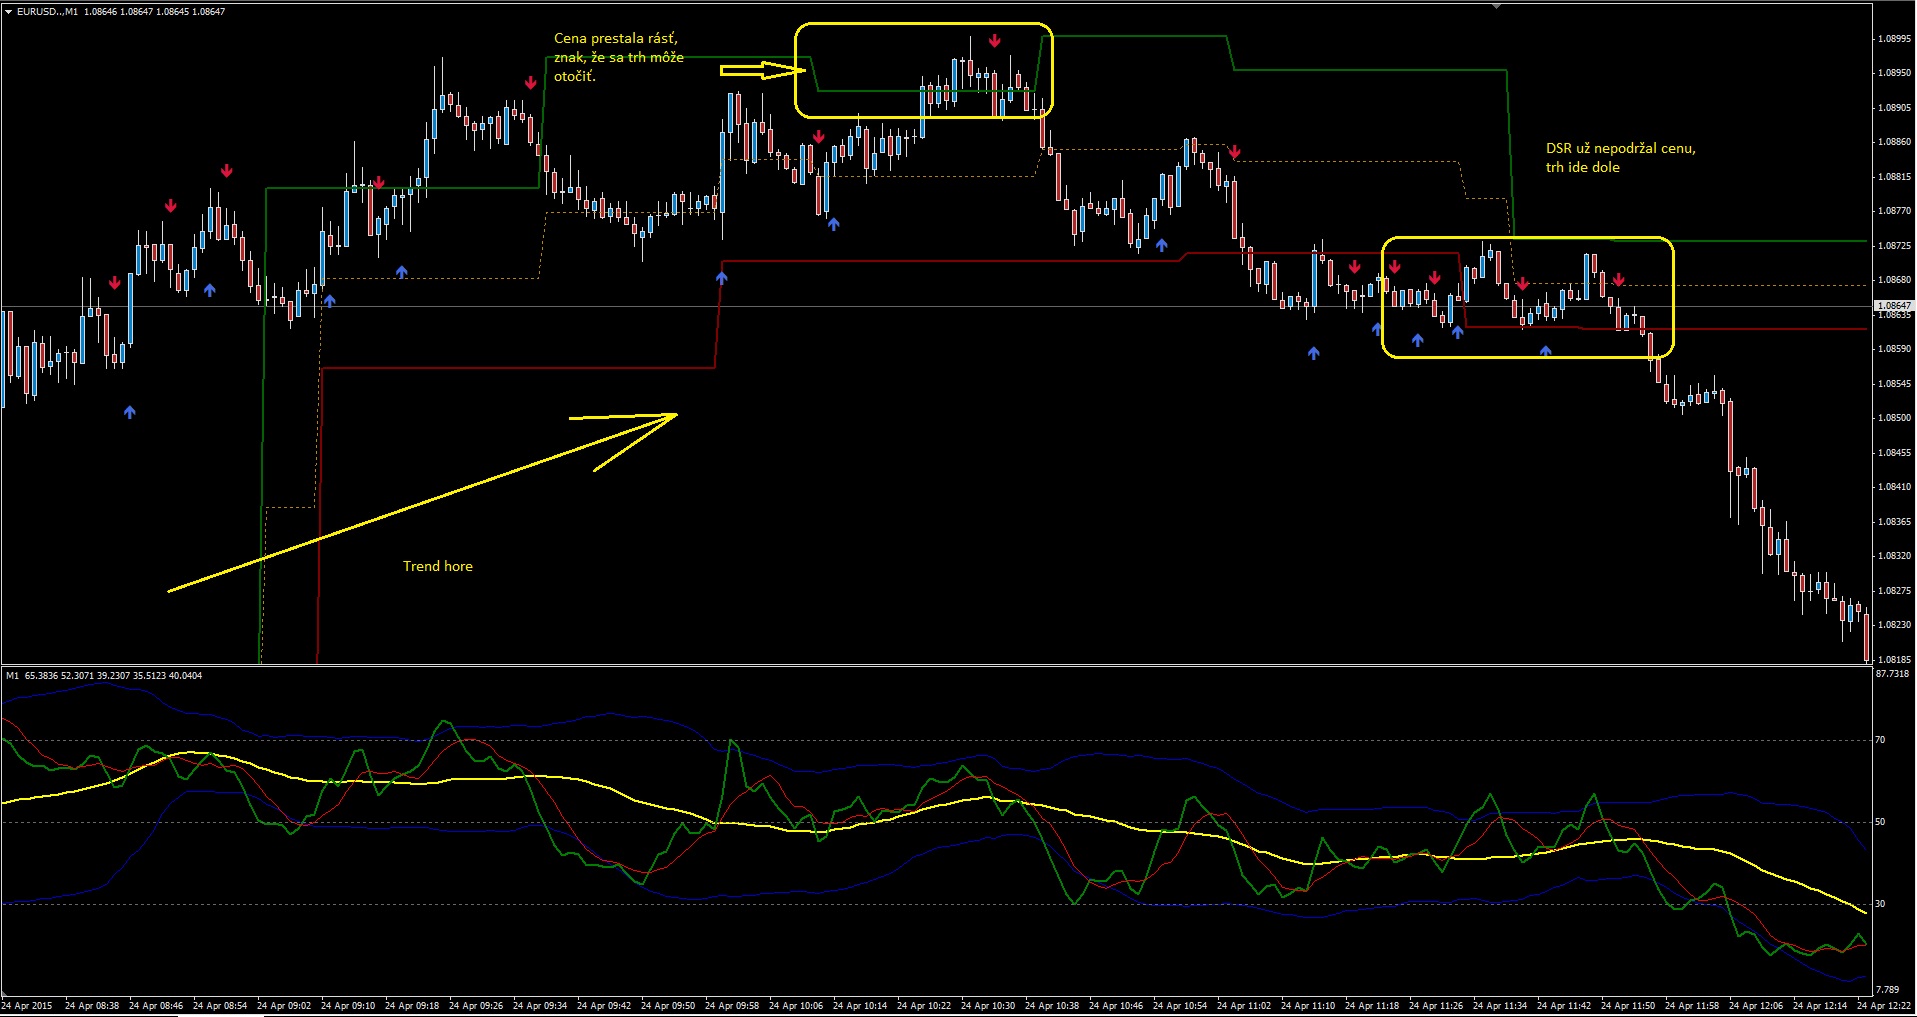Select the hollow yellow arrow pointing right

tap(762, 70)
